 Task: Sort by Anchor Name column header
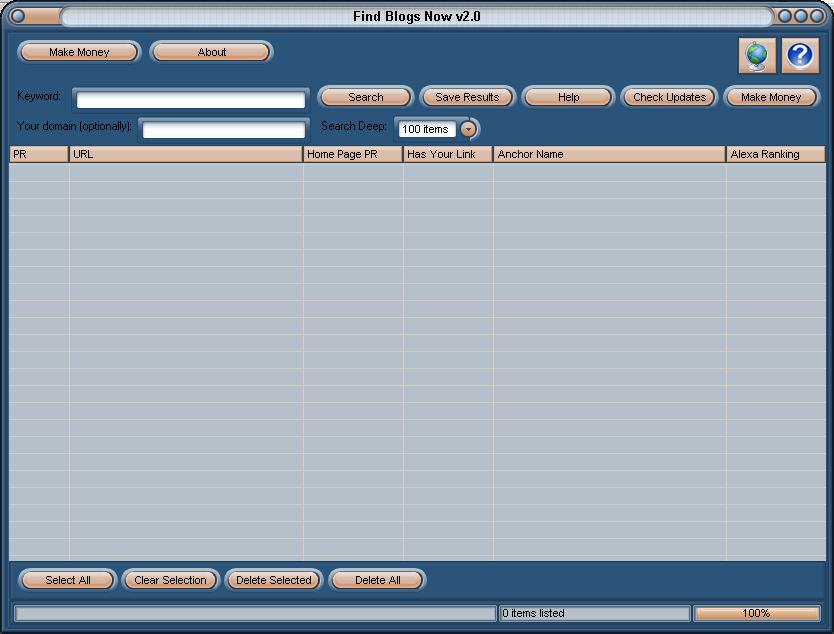pyautogui.click(x=610, y=154)
